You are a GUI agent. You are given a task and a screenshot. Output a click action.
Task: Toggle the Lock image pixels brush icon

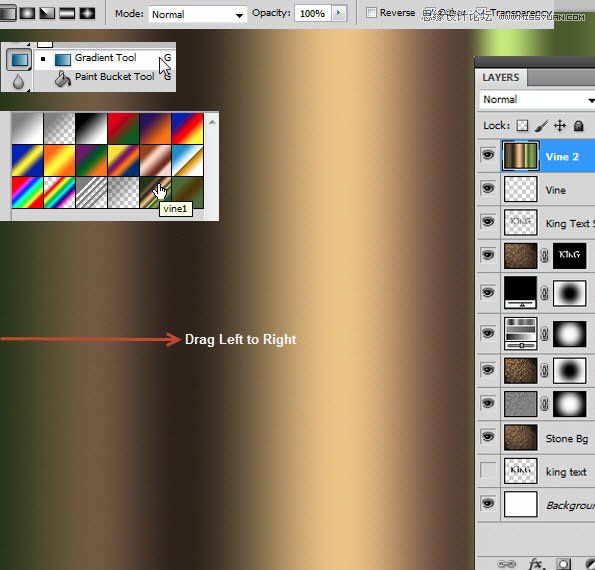[541, 126]
